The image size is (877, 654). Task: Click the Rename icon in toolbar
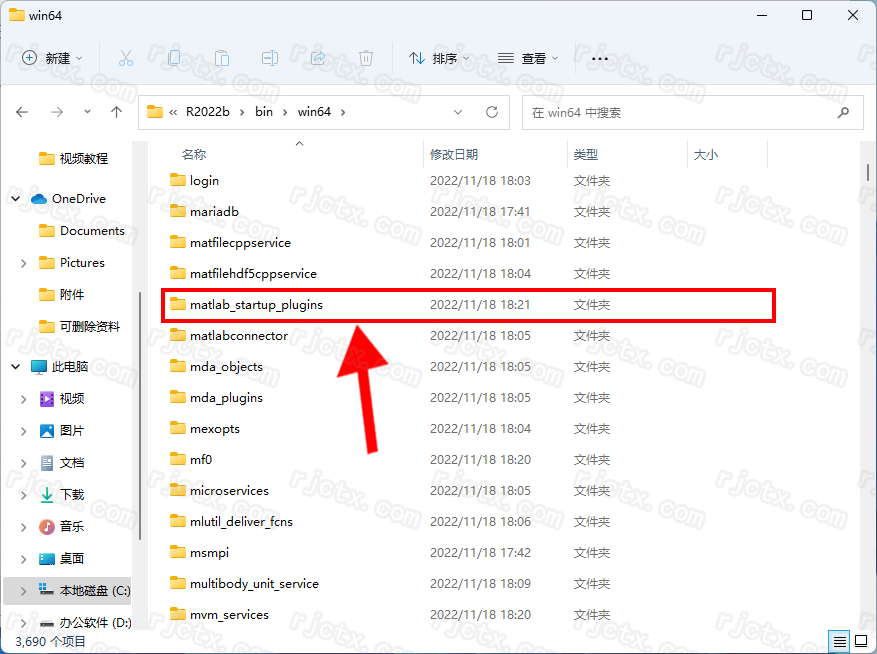(270, 58)
